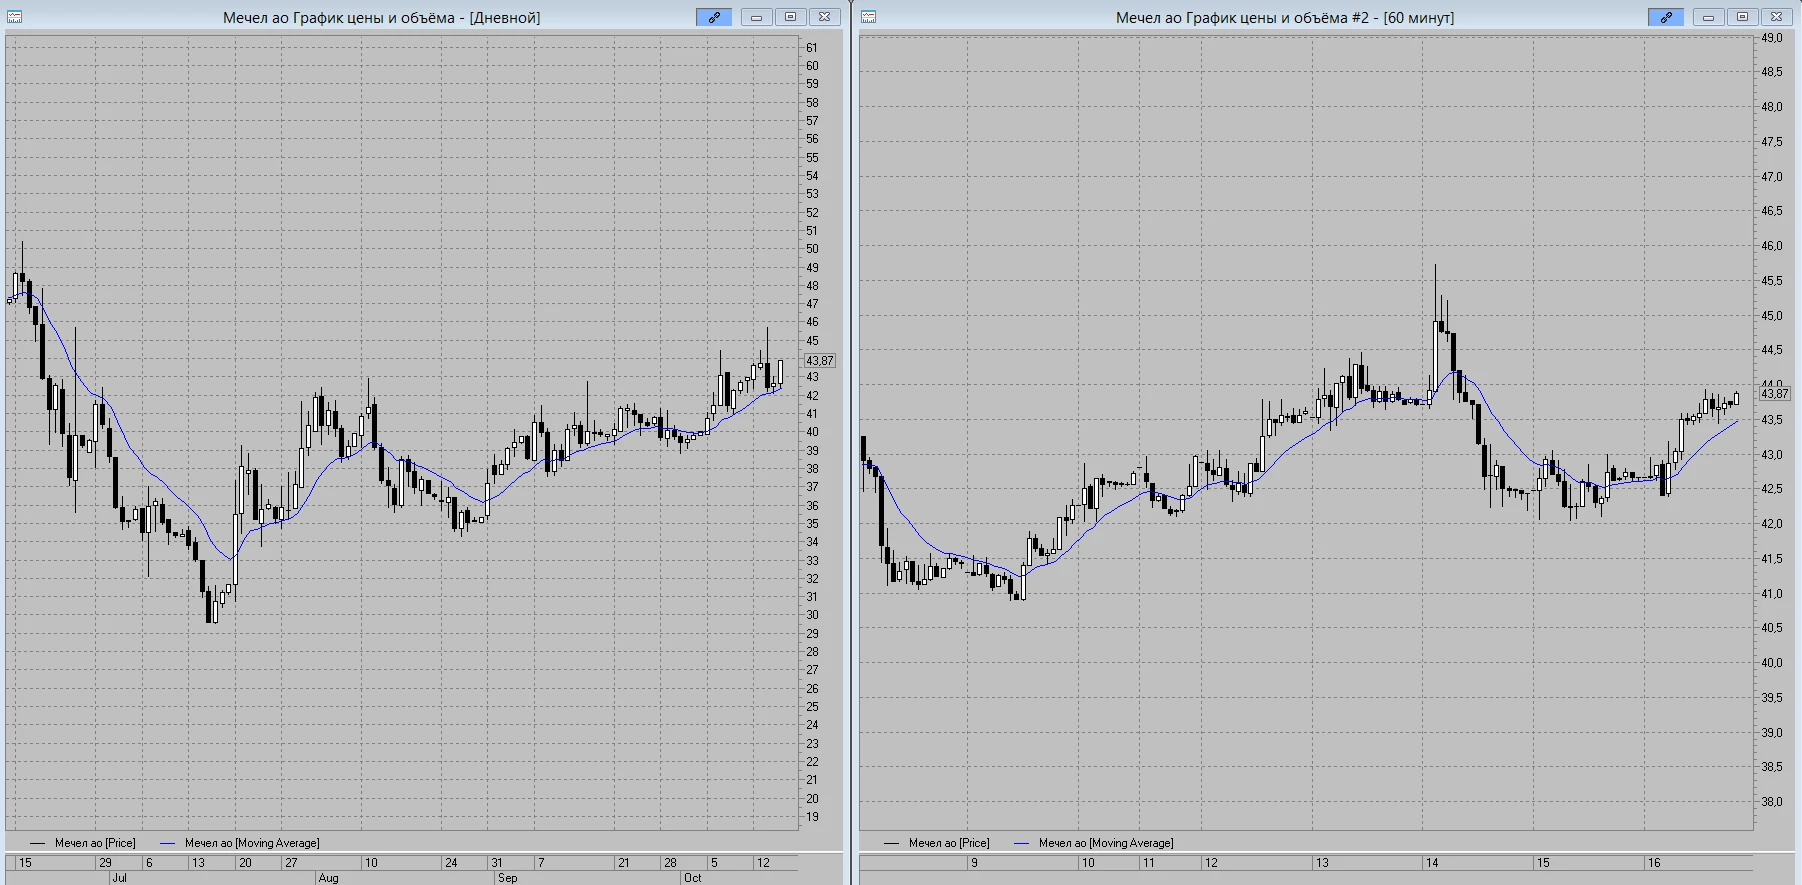
Task: Click the 61 value at the top of the daily price scale
Action: (812, 48)
